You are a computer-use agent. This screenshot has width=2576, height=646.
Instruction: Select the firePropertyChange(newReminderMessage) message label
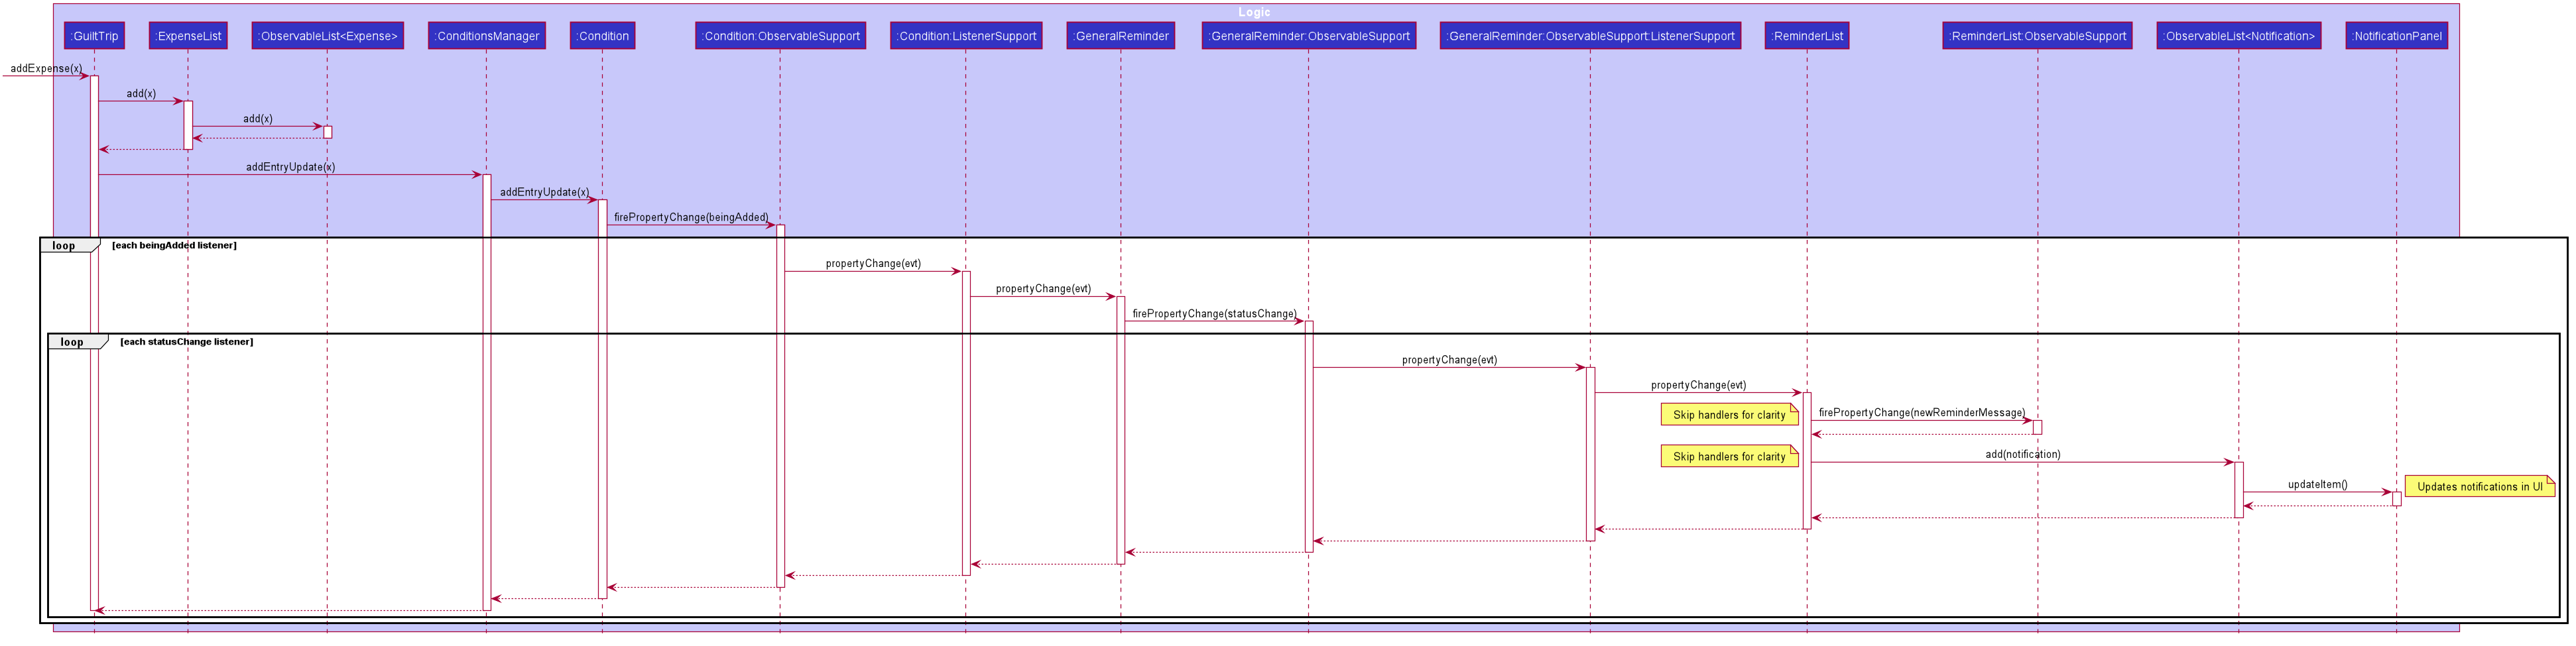[1922, 413]
